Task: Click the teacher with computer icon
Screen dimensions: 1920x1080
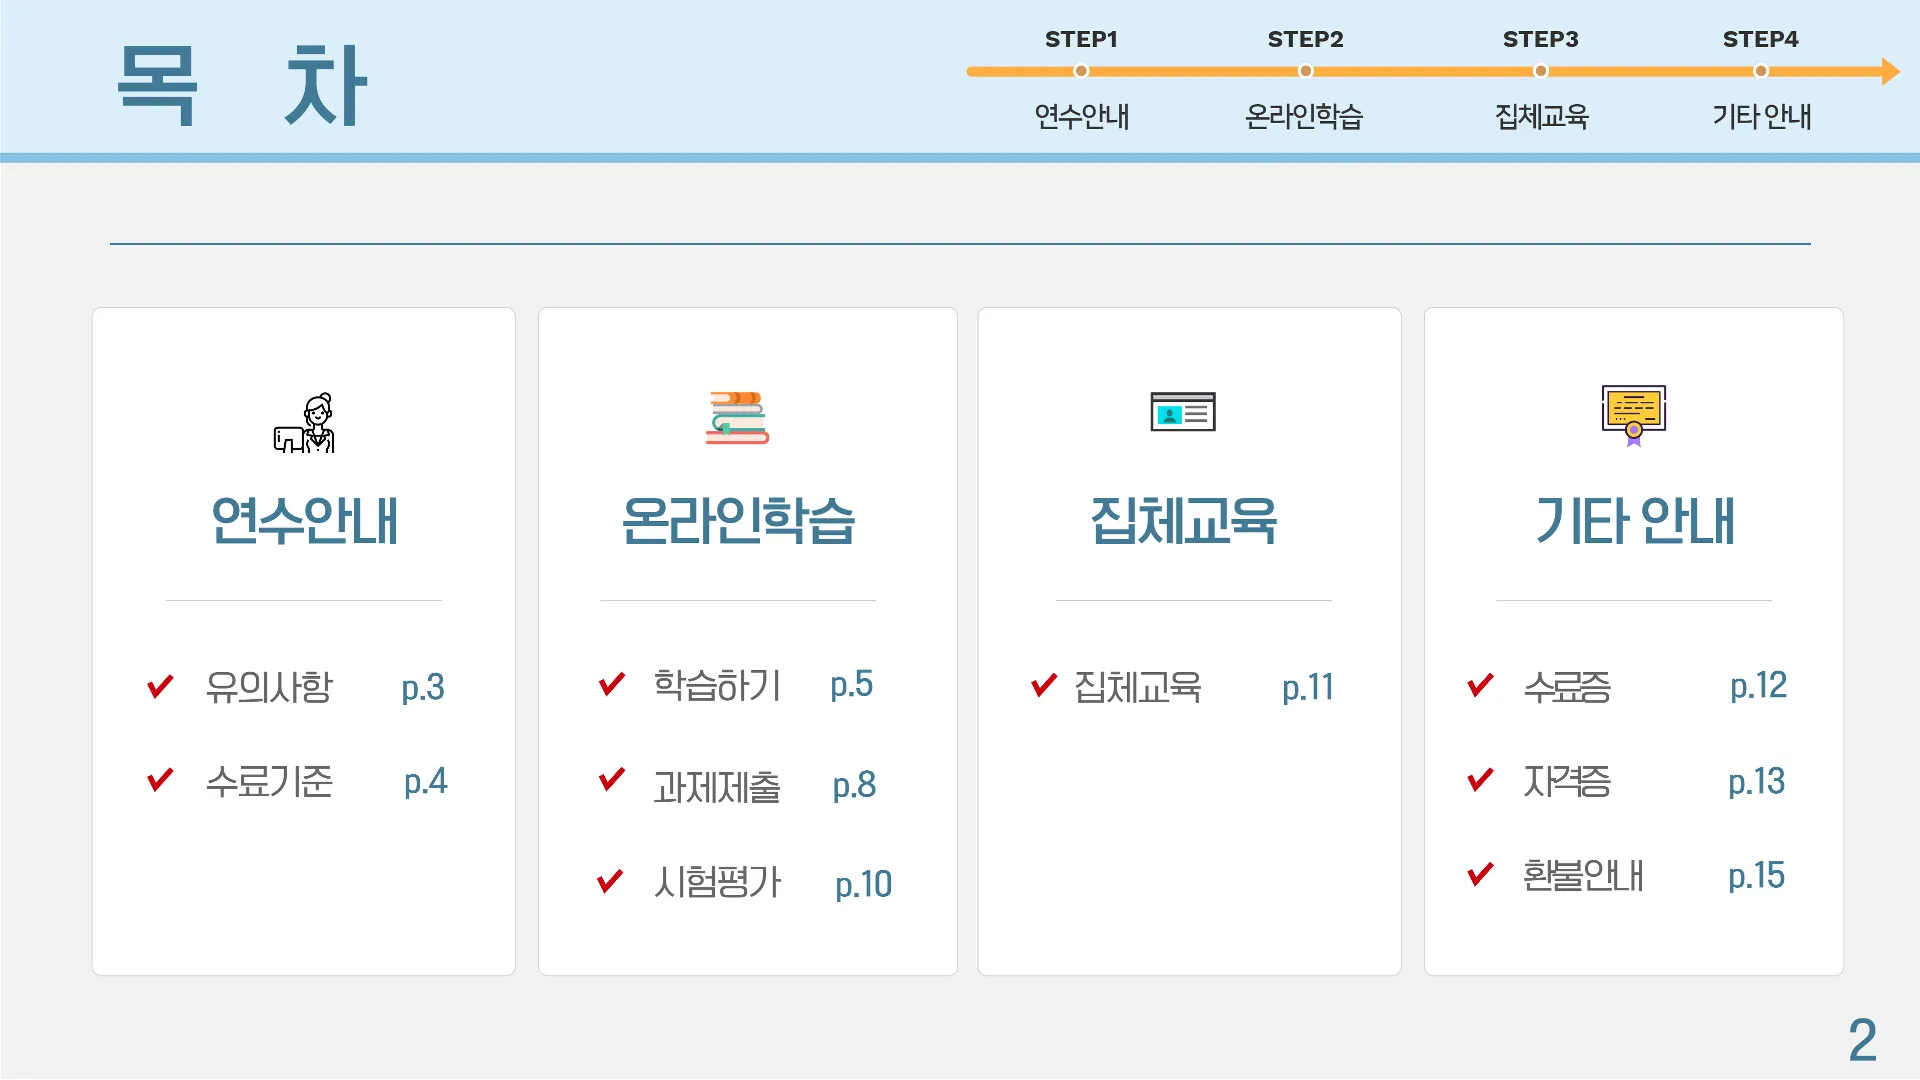Action: [305, 423]
